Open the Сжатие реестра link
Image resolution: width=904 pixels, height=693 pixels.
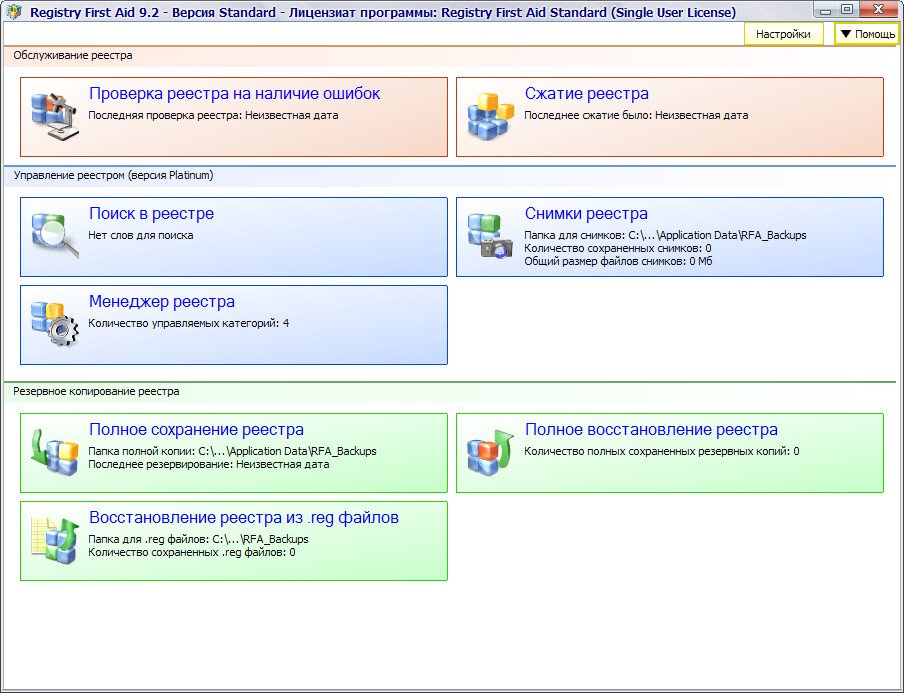click(x=586, y=93)
